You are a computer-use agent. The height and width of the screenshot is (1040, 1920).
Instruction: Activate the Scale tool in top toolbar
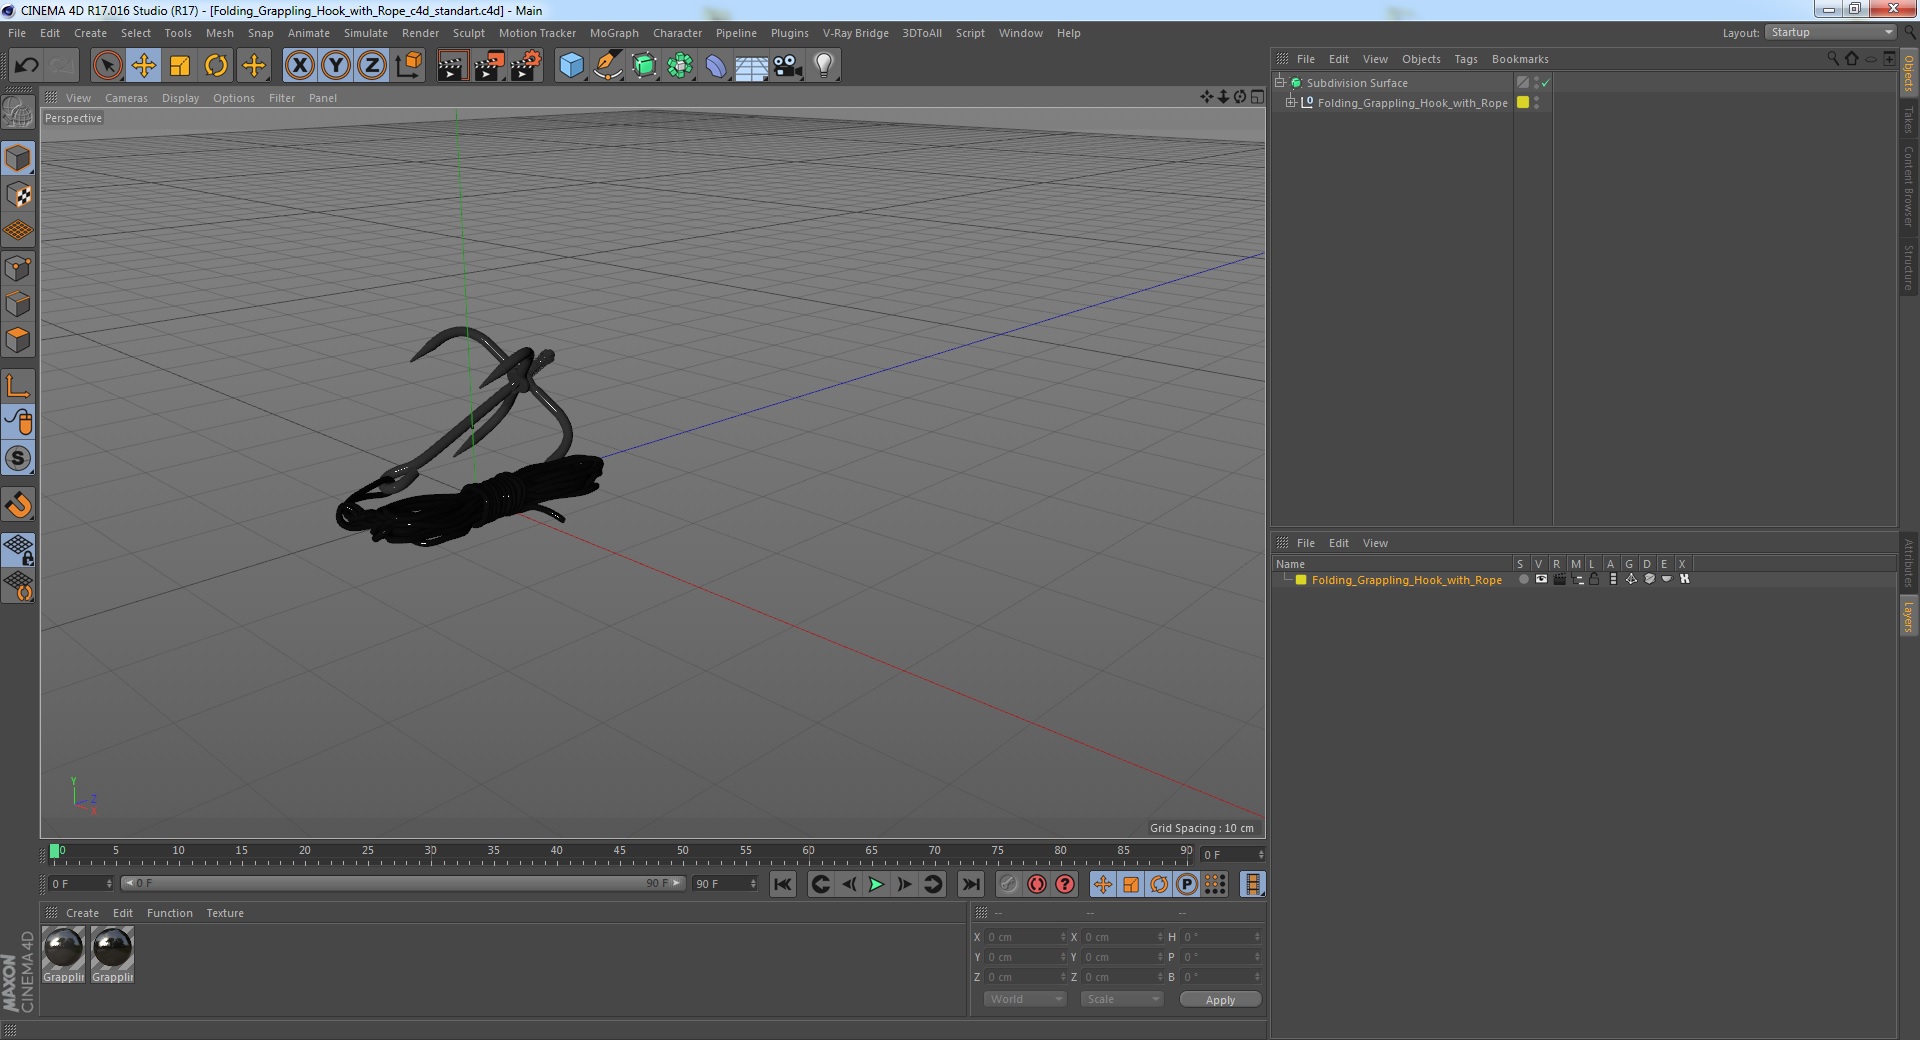(x=180, y=66)
